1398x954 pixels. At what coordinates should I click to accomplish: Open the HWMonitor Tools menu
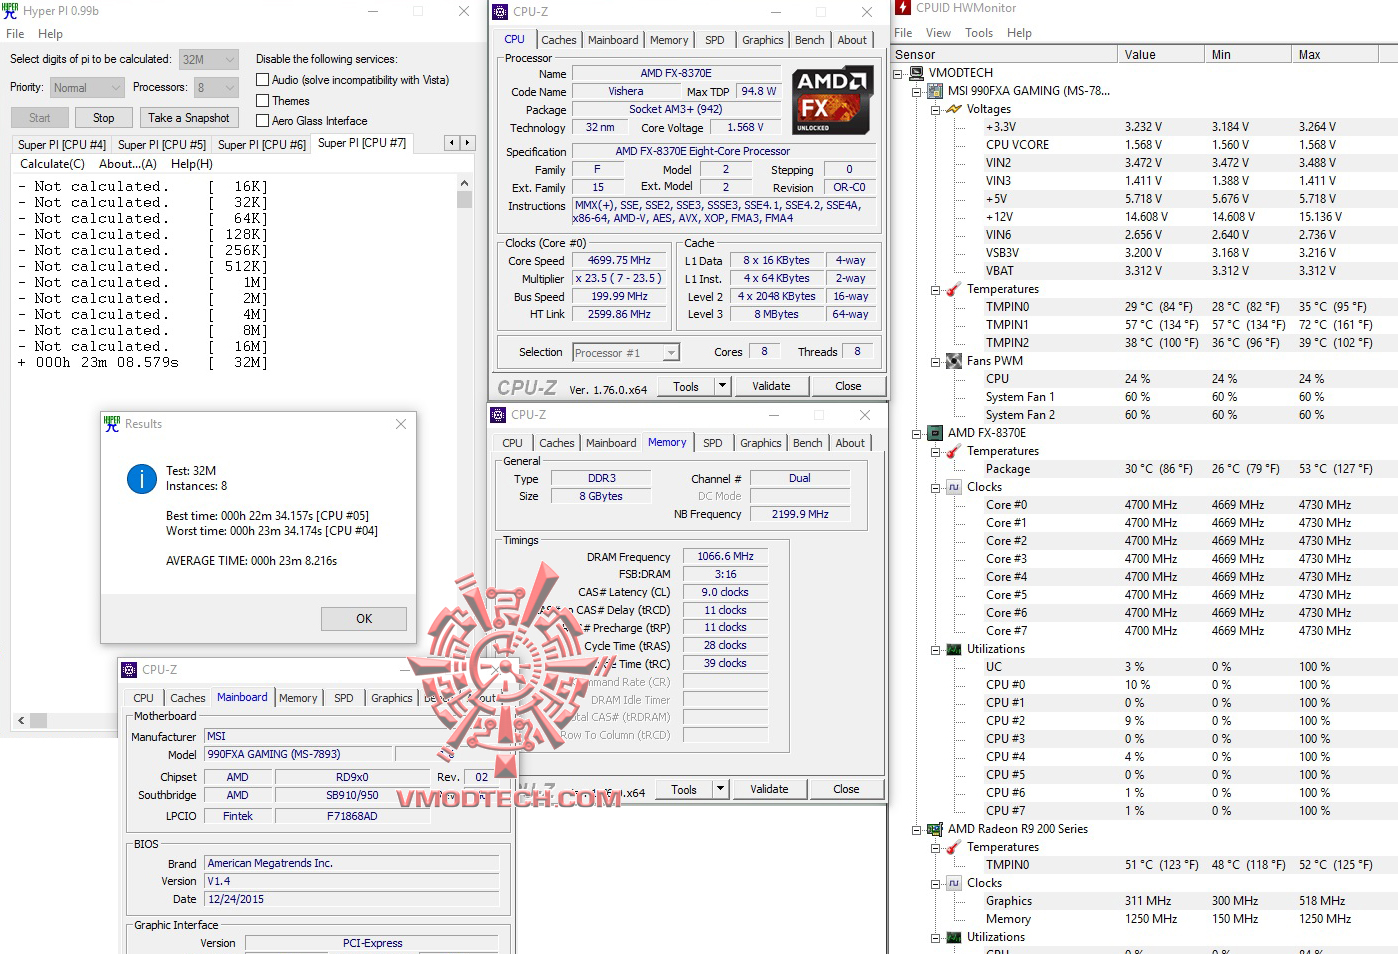979,33
